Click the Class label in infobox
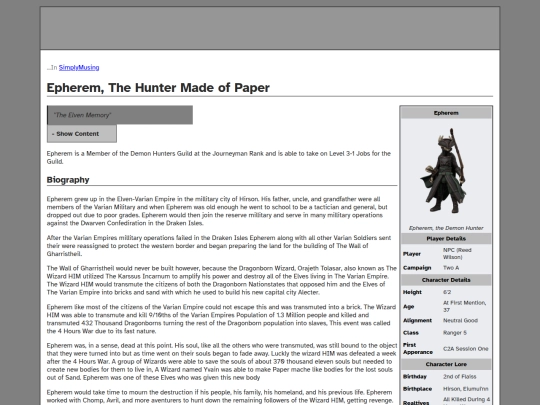Image resolution: width=540 pixels, height=405 pixels. click(411, 333)
